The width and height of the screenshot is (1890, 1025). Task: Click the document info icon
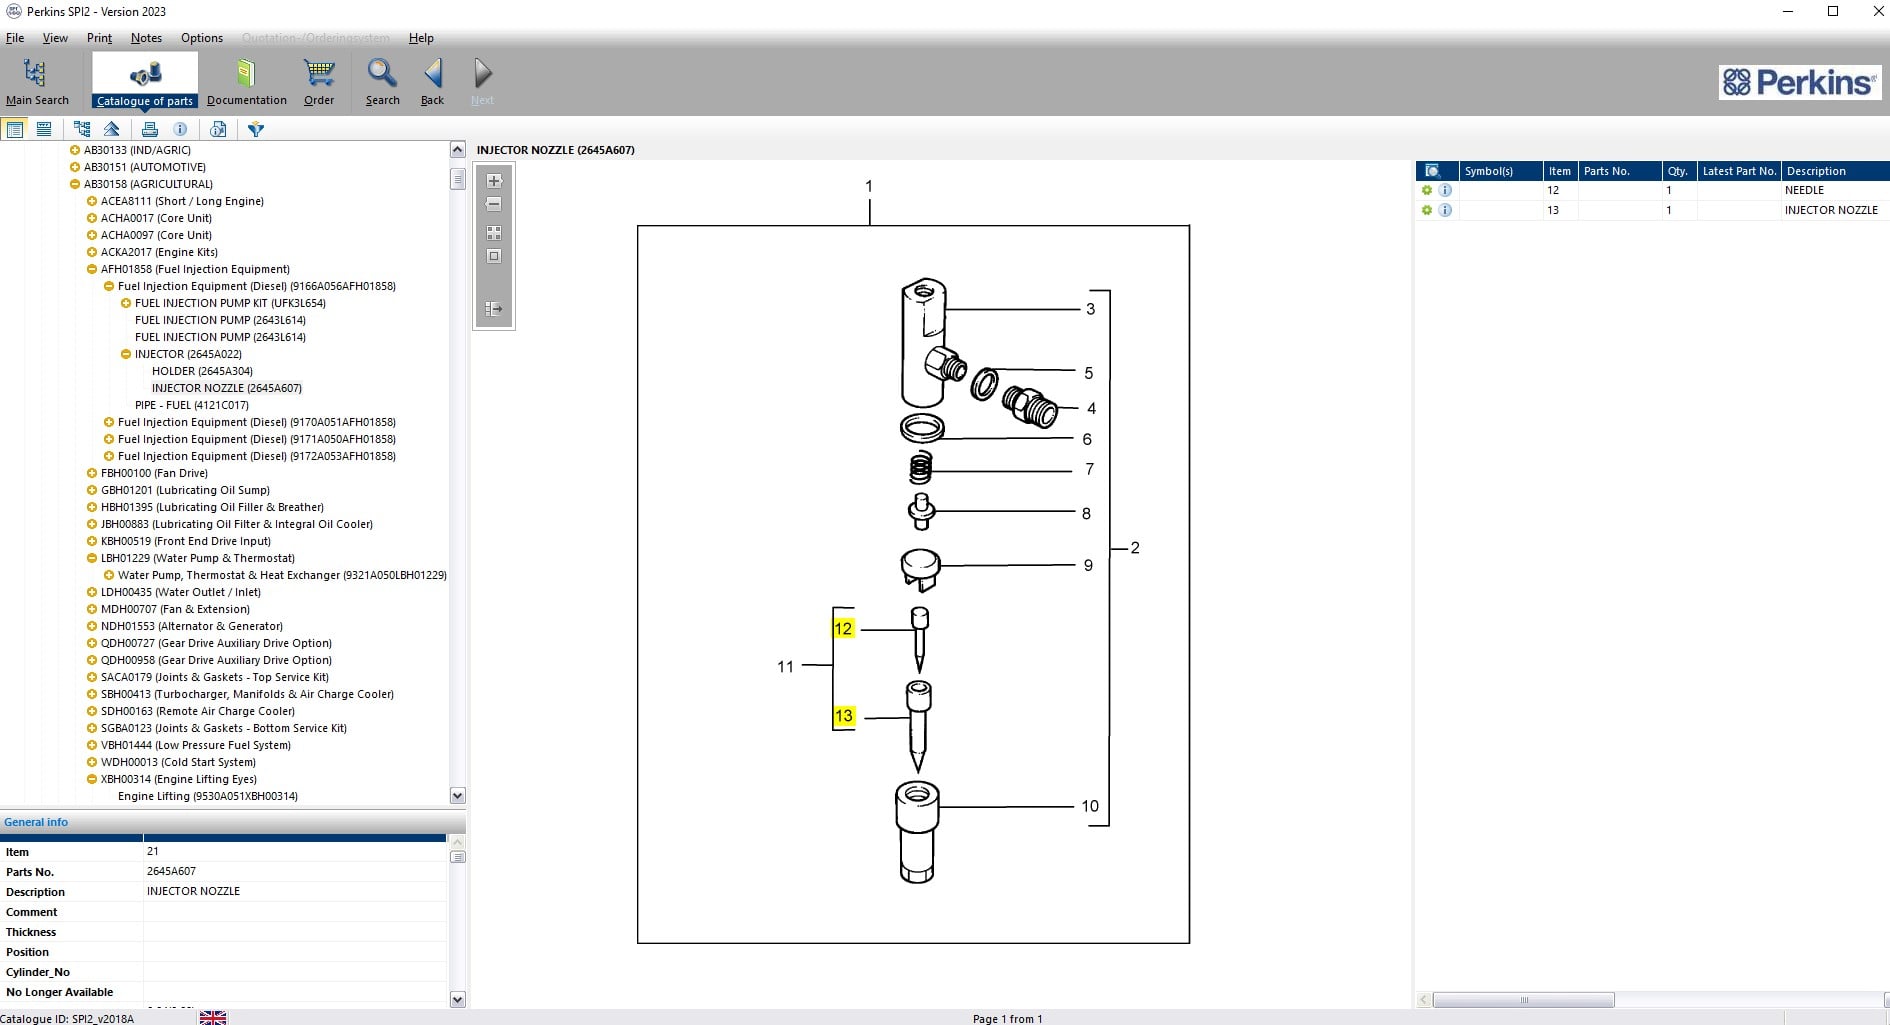(x=218, y=129)
